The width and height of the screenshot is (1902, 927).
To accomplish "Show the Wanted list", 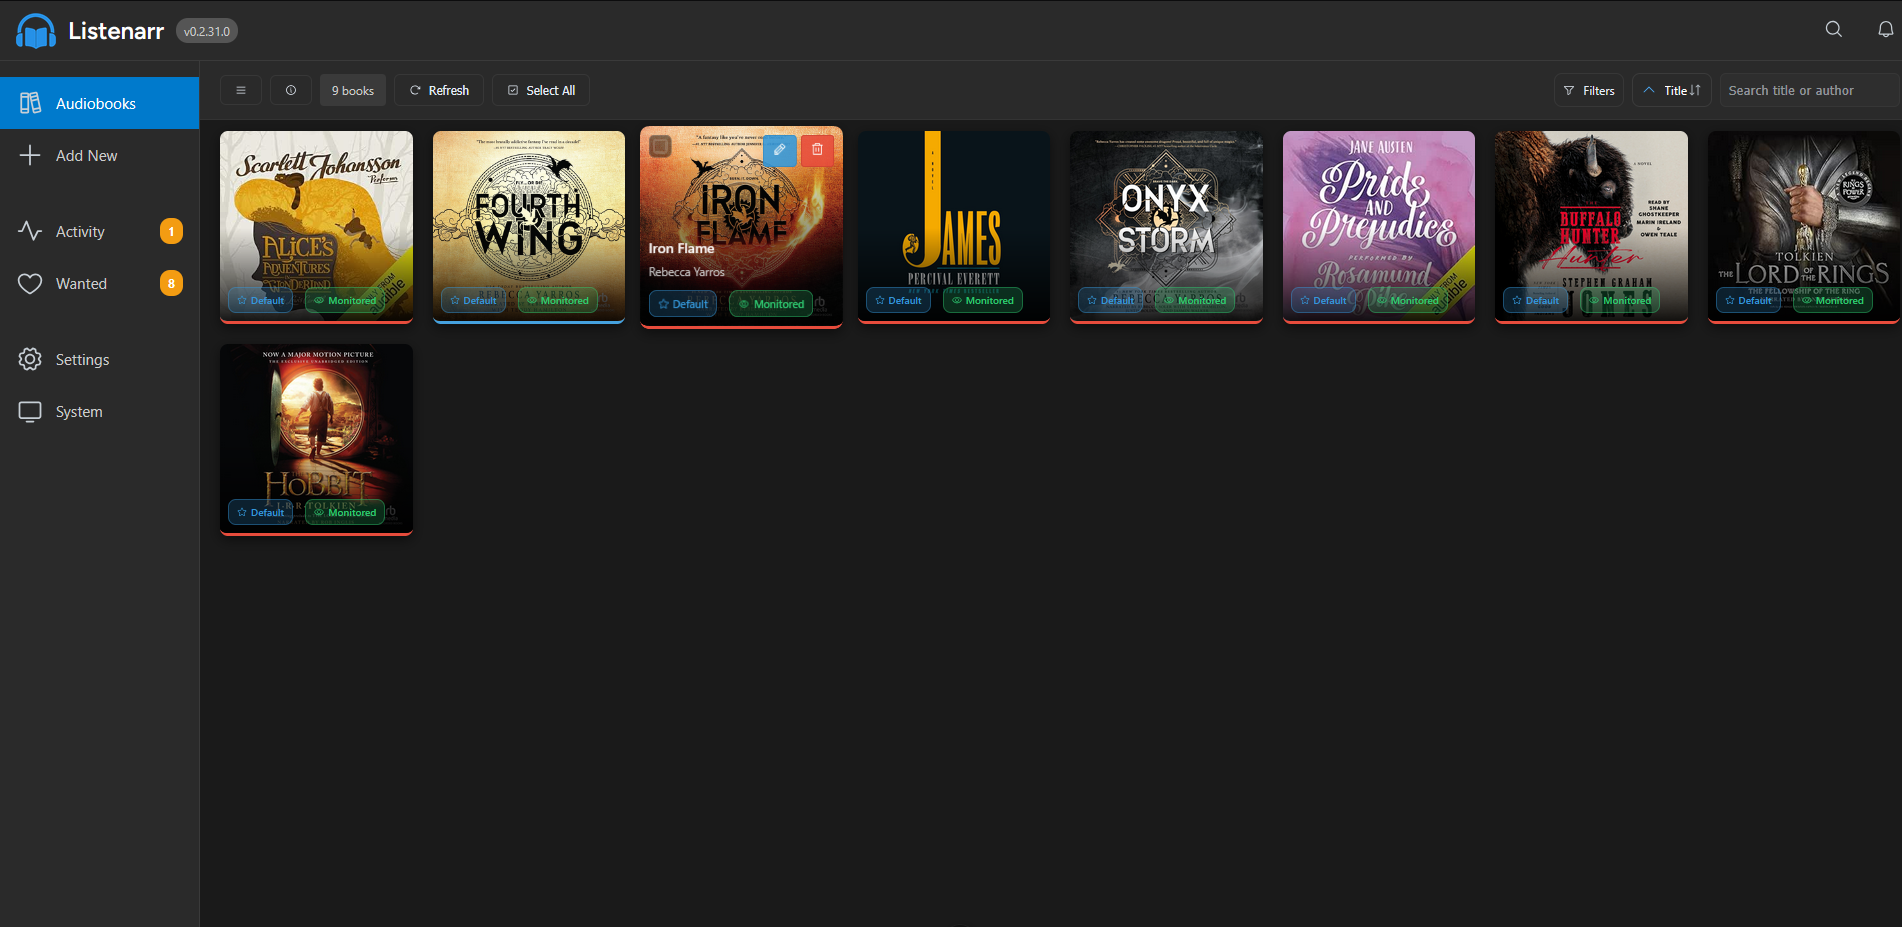I will coord(100,283).
